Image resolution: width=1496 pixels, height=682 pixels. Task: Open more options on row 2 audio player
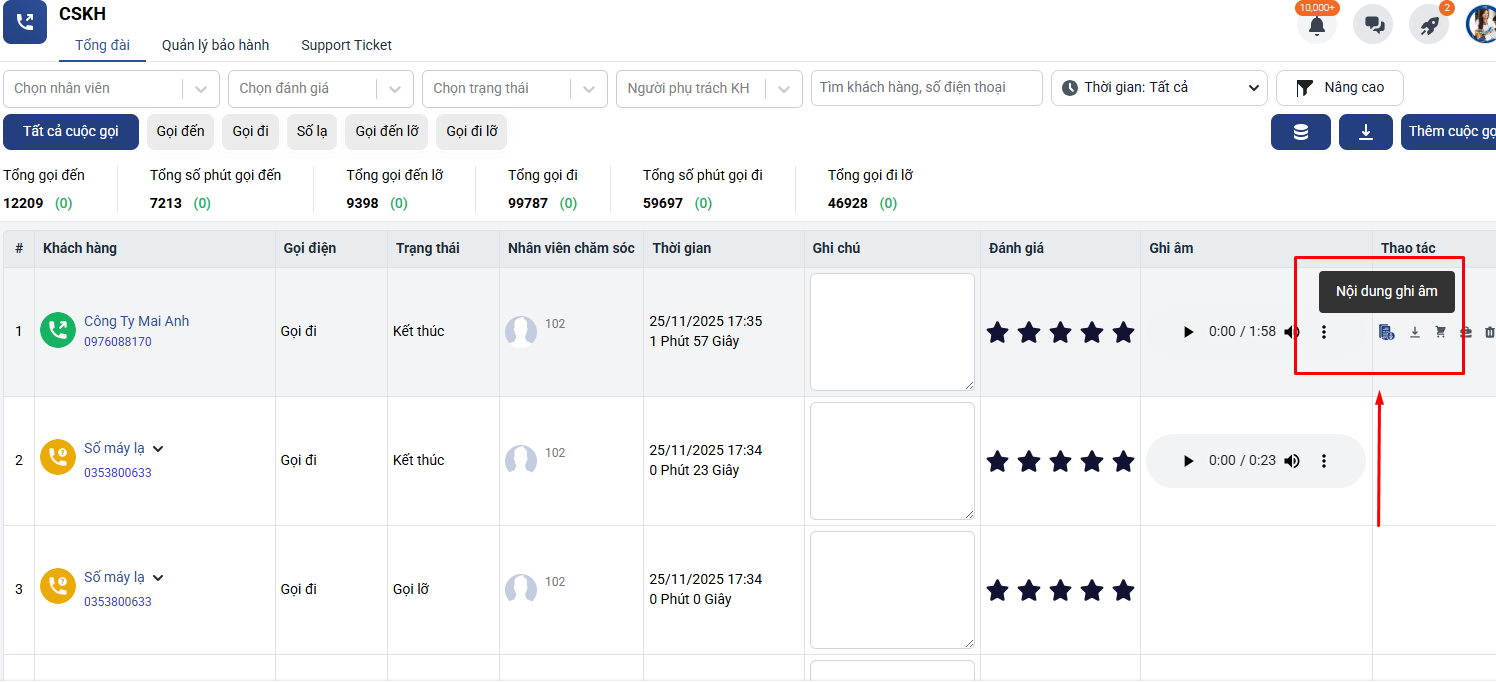tap(1324, 461)
